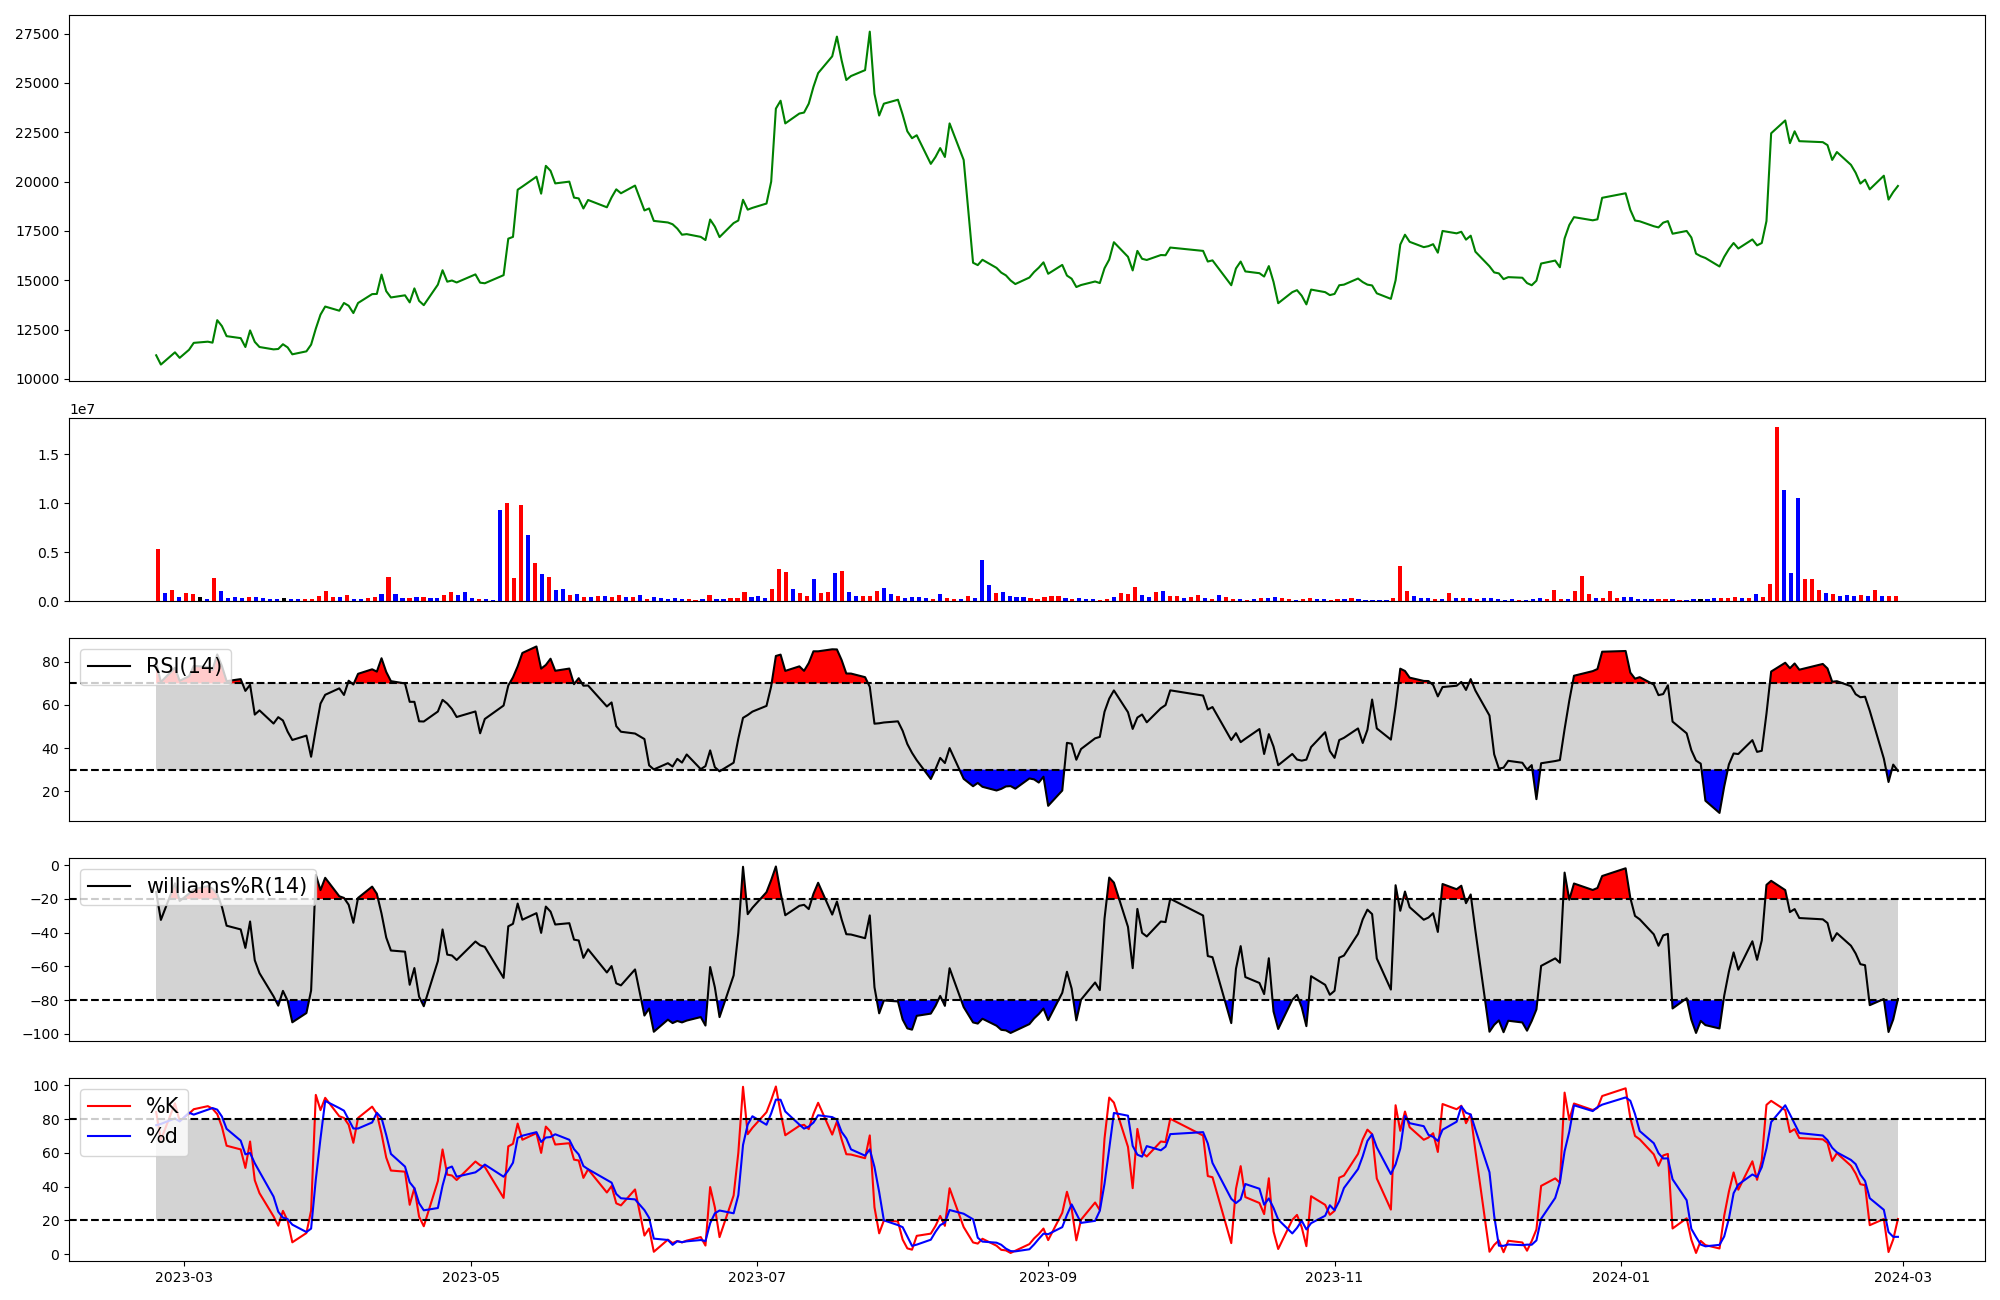Viewport: 2000px width, 1300px height.
Task: Click the 27500 price axis label
Action: 37,34
